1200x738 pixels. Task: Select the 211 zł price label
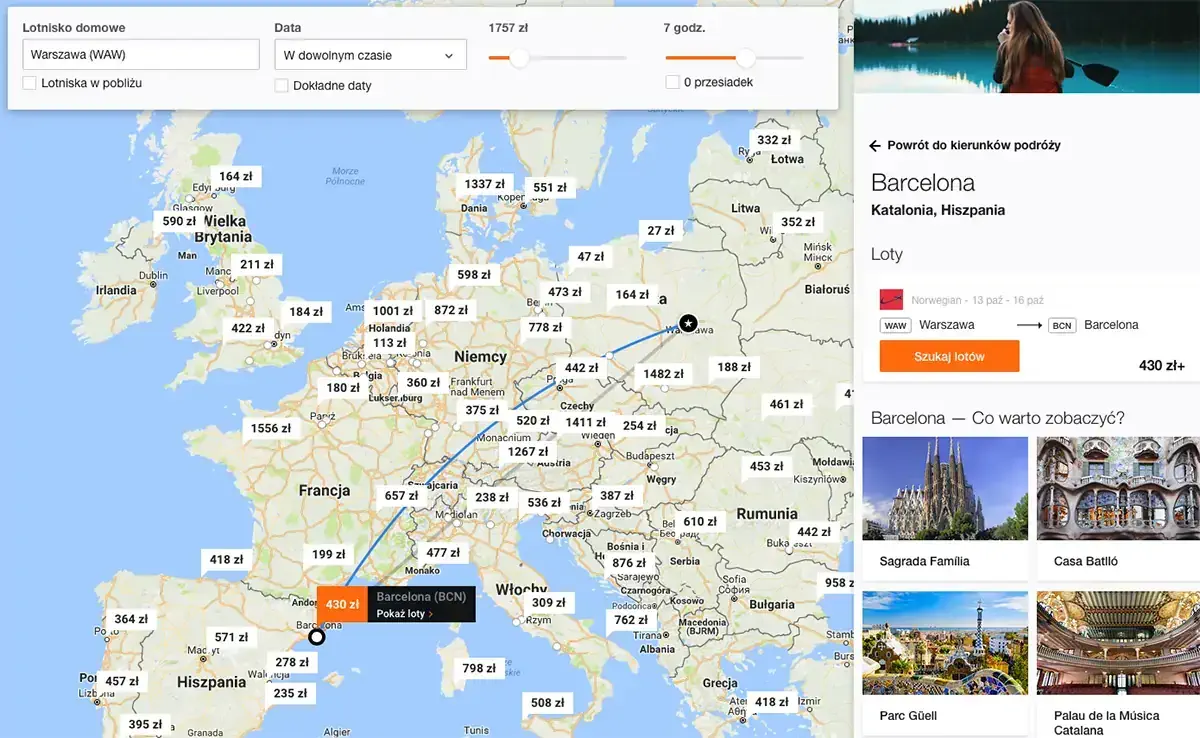pos(256,265)
